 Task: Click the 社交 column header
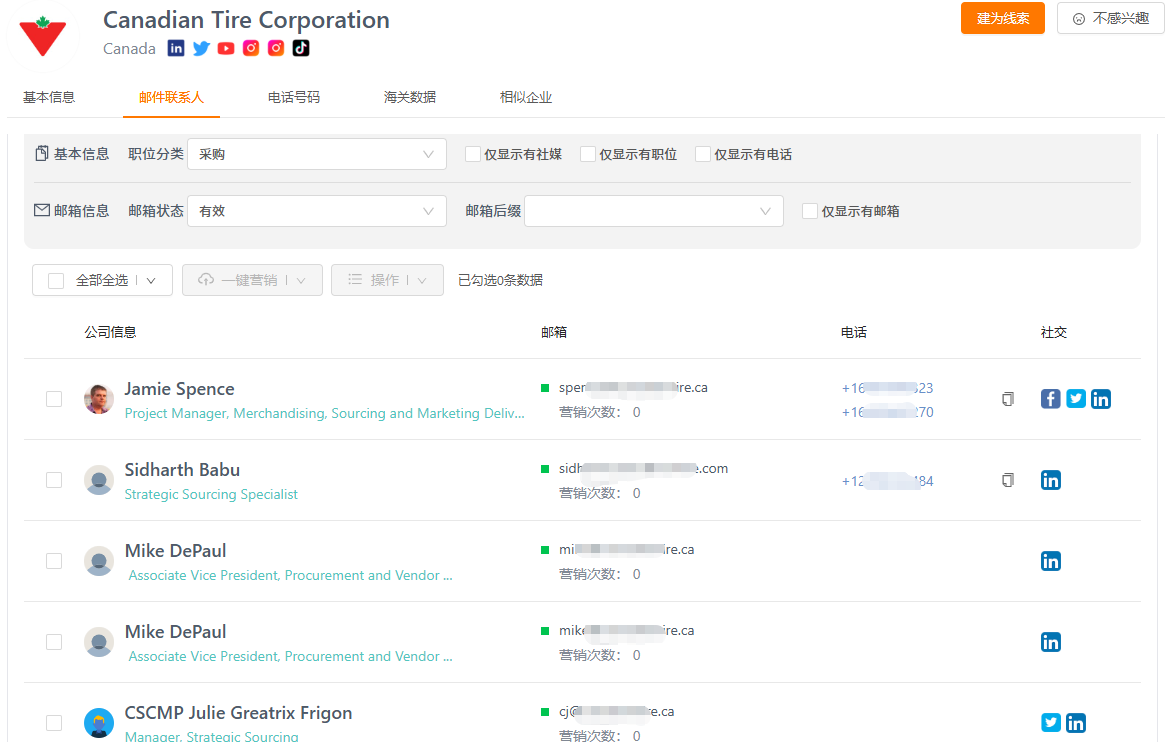click(1053, 332)
